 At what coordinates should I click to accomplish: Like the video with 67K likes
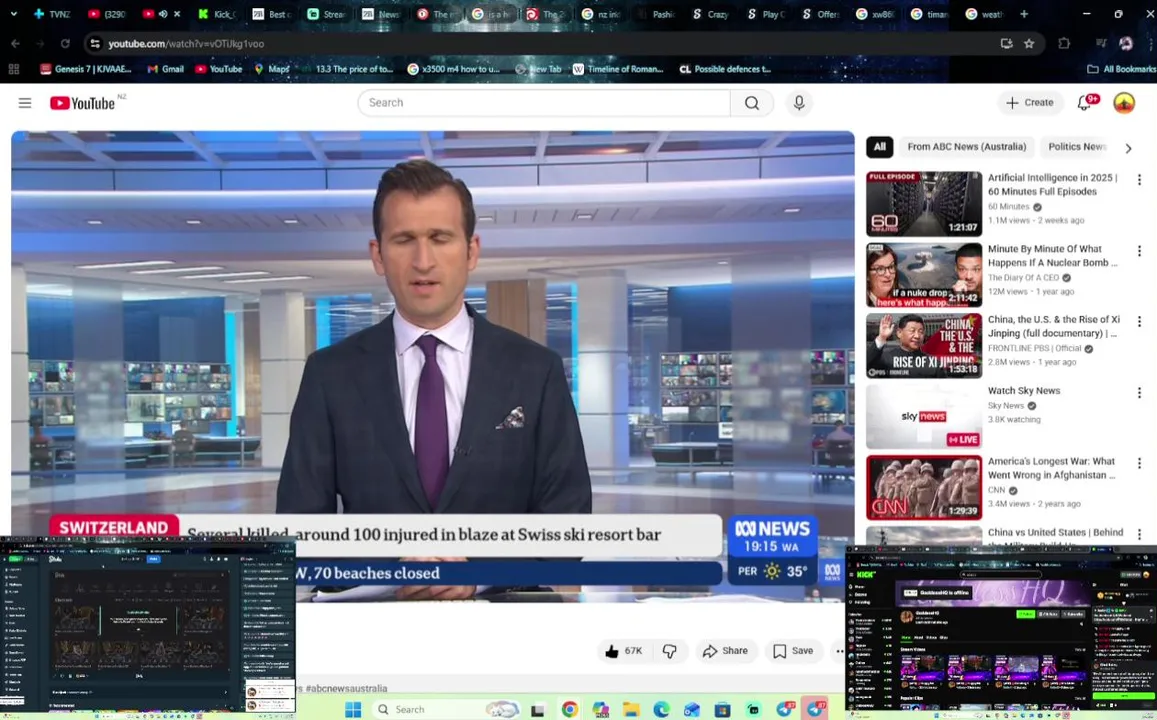tap(624, 651)
